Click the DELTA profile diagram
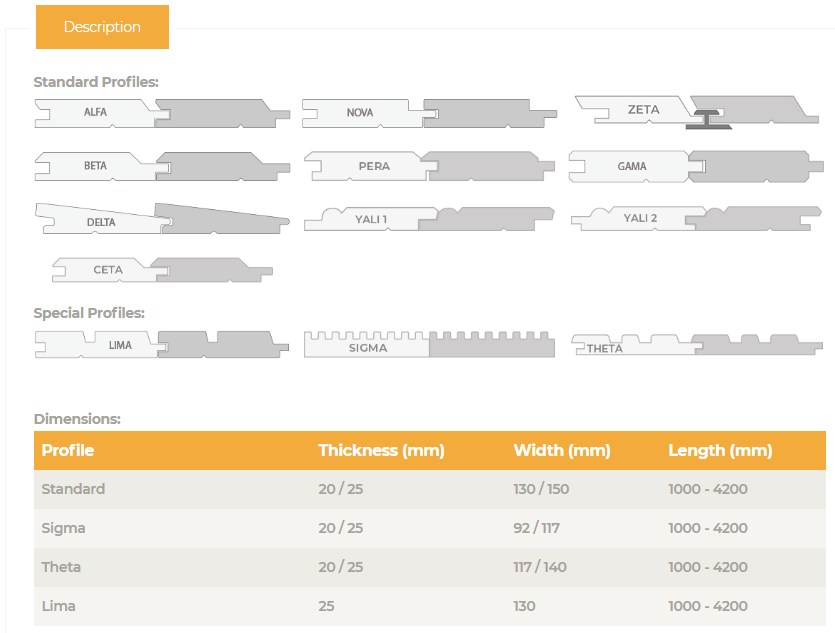This screenshot has height=633, width=835. [x=162, y=220]
